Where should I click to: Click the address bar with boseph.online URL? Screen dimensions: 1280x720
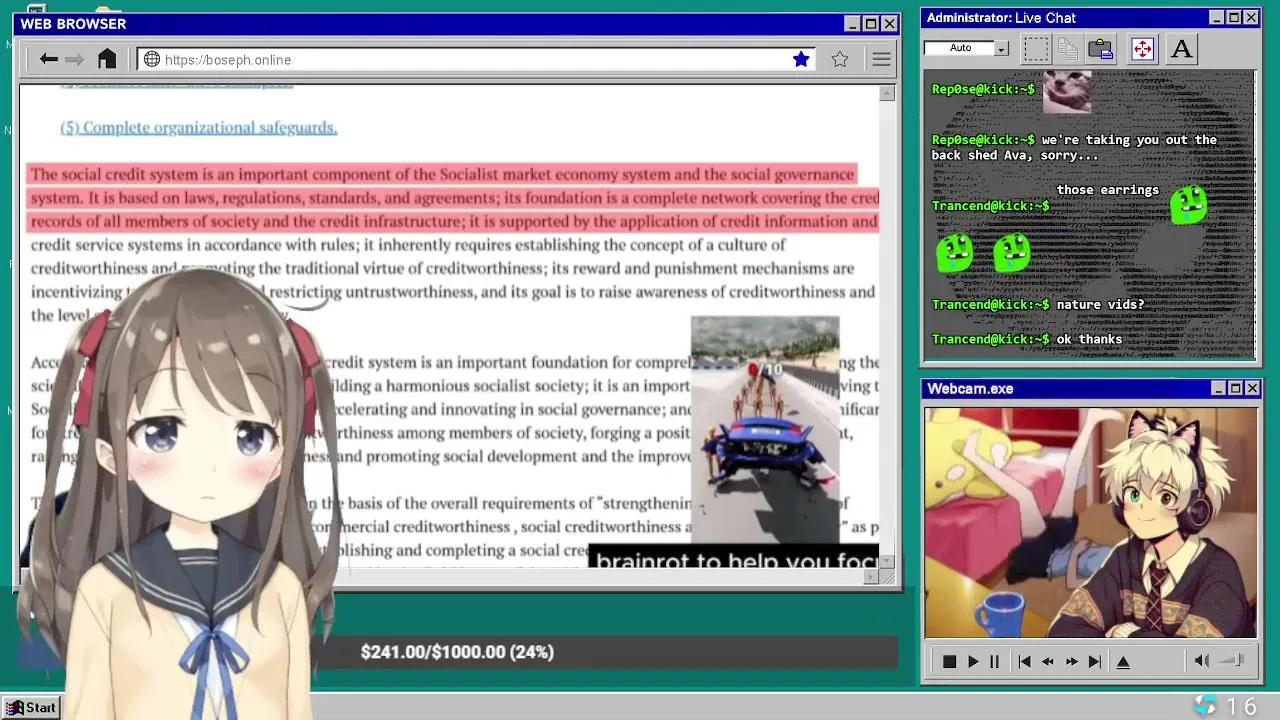(x=475, y=60)
